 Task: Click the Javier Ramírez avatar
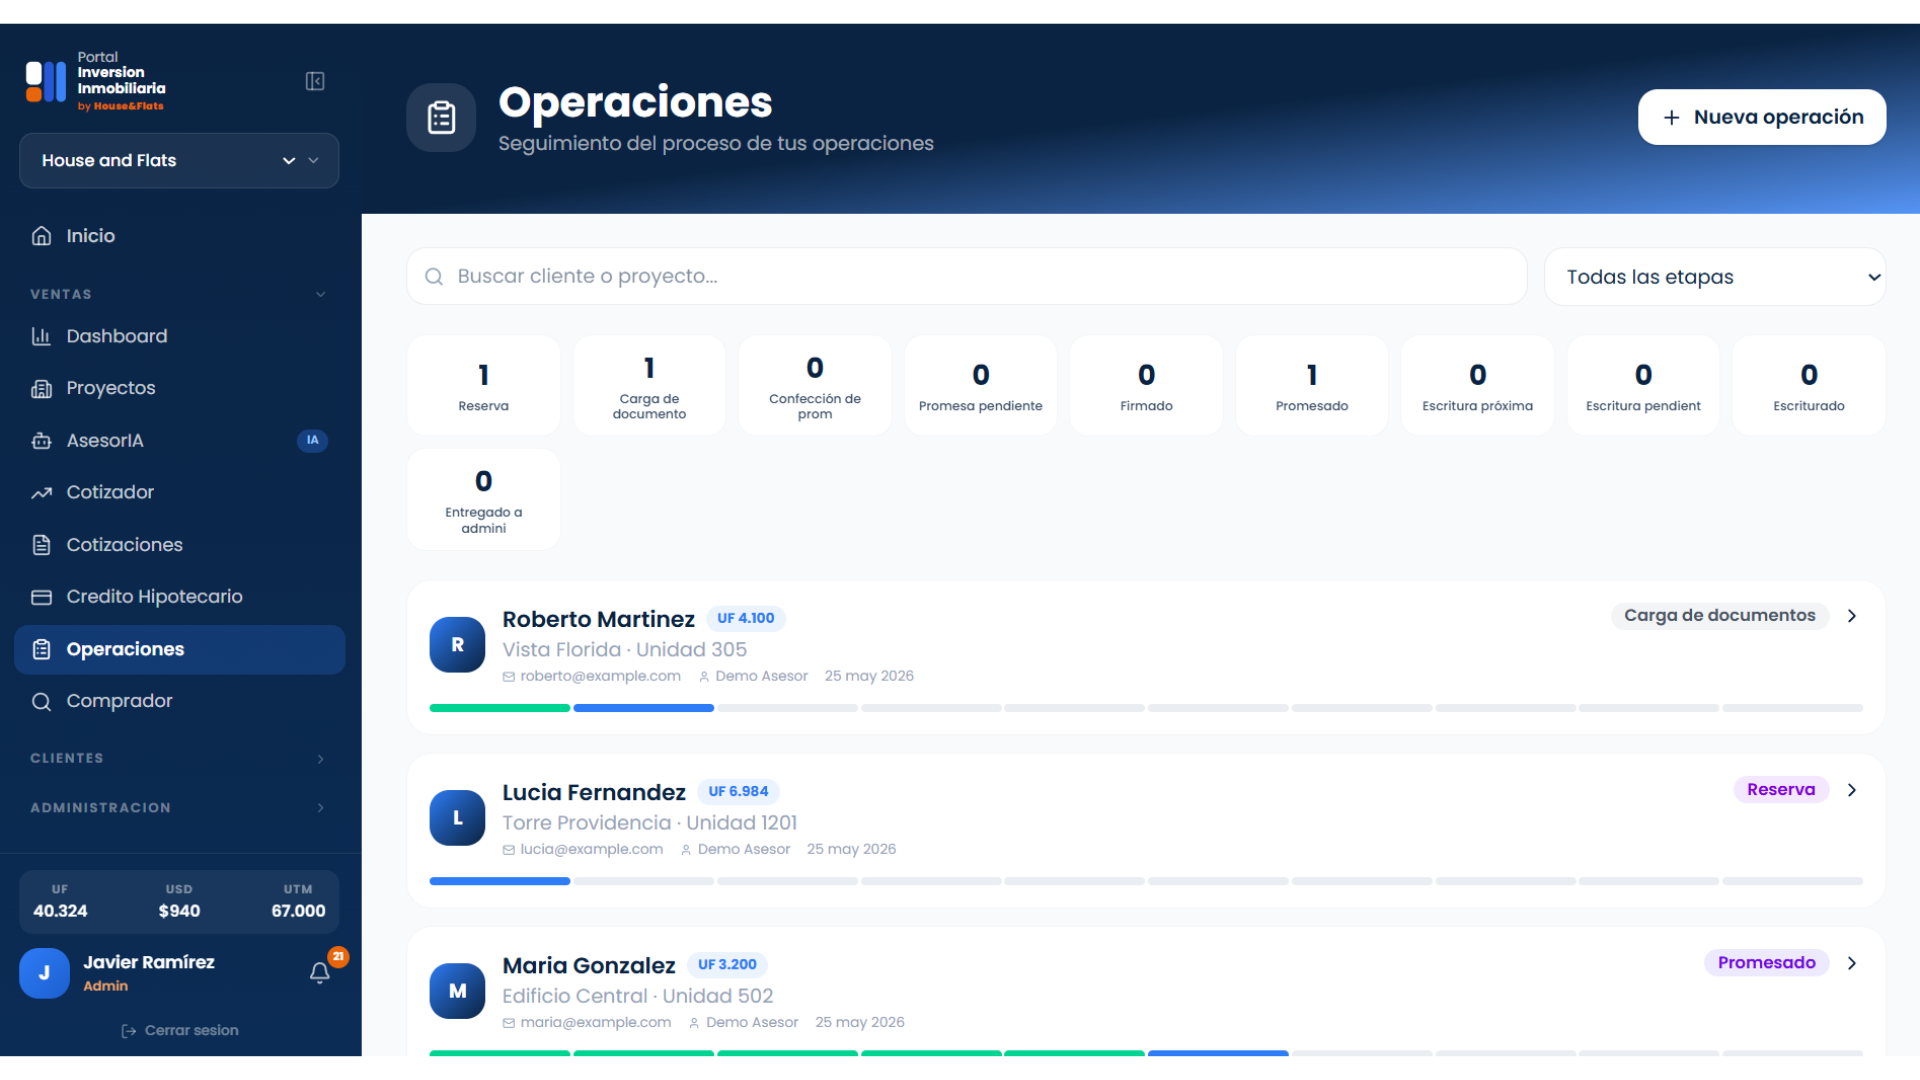tap(44, 973)
